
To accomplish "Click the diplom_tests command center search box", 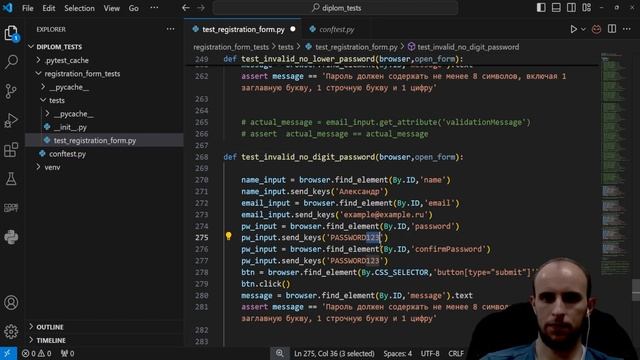I will 336,8.
